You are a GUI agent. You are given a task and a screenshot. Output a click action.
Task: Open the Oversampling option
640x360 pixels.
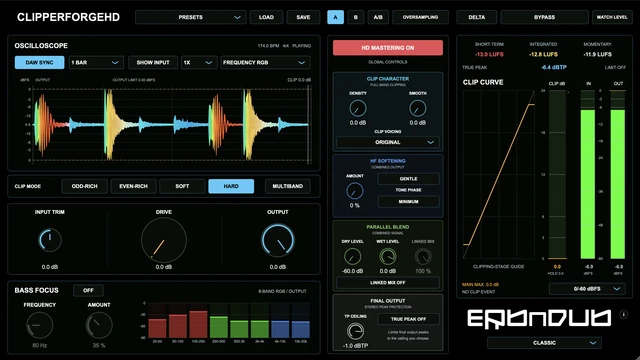[420, 17]
